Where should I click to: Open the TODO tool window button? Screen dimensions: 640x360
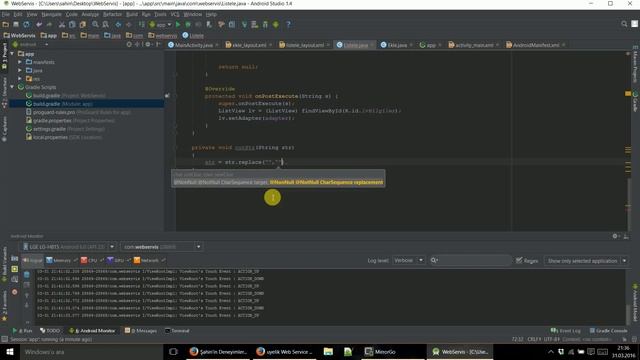coord(50,331)
